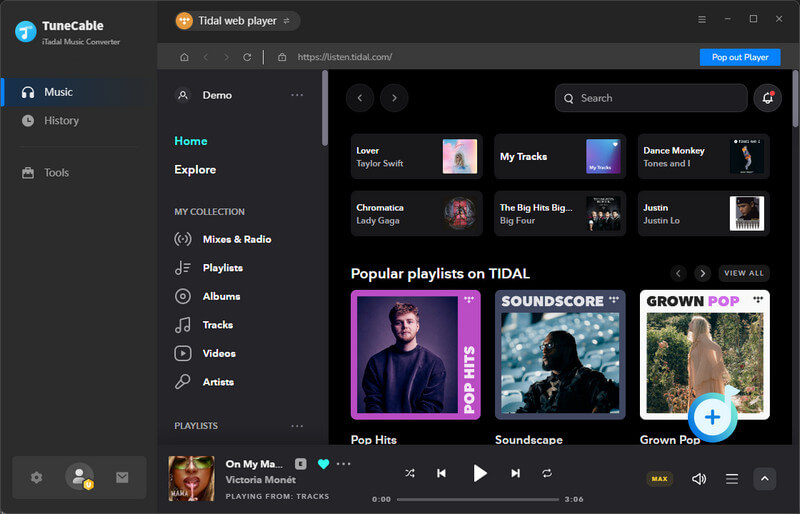Screen dimensions: 800x514
Task: Click the lock icon beside the URL
Action: click(282, 57)
